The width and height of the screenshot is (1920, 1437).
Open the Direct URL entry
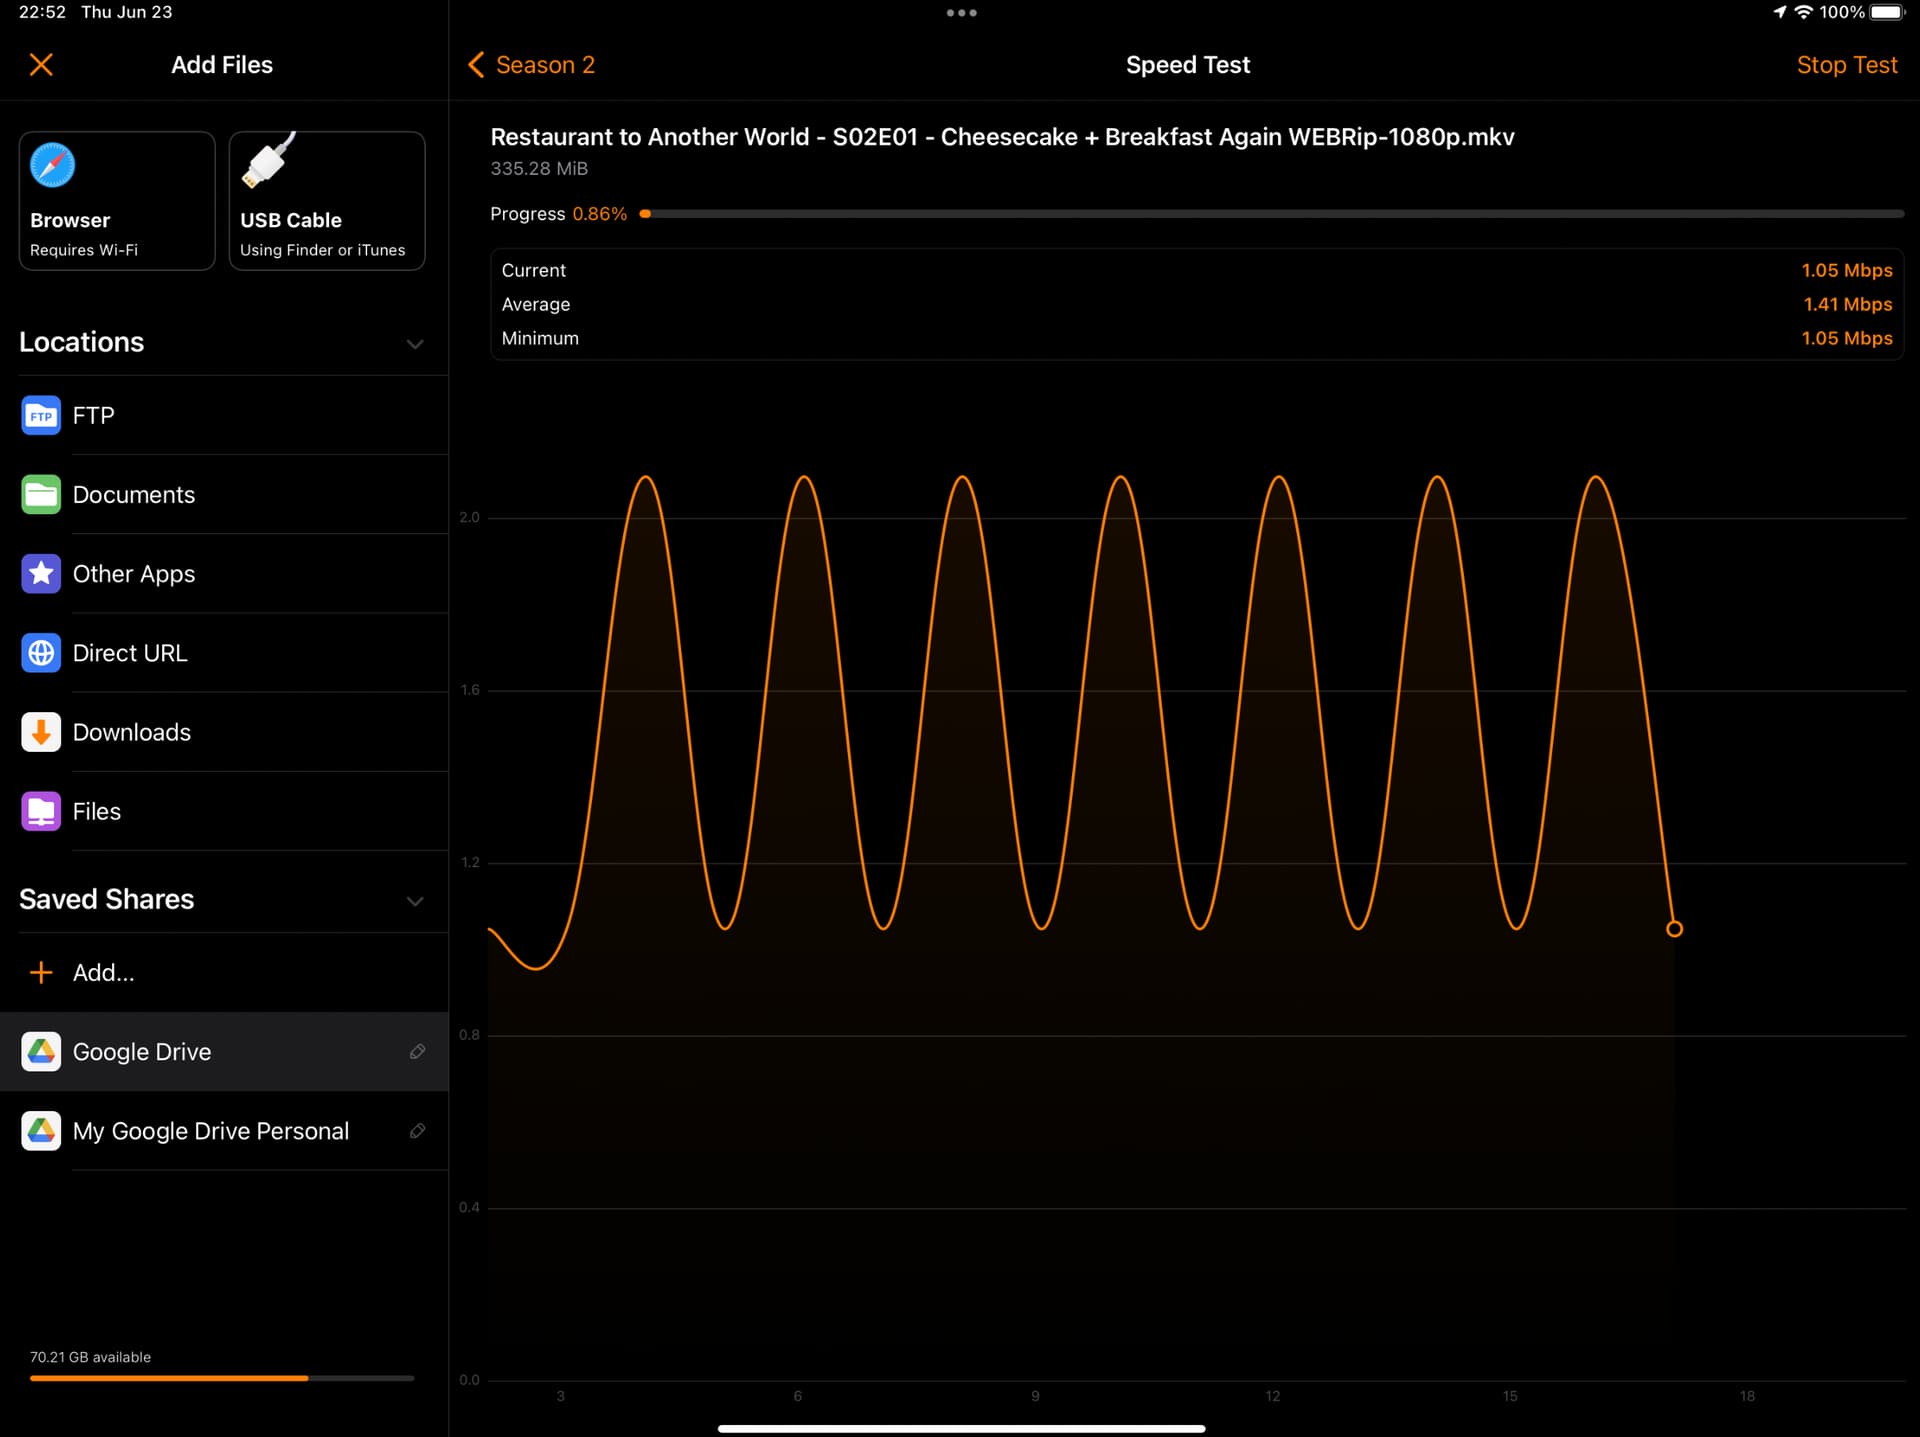[129, 653]
